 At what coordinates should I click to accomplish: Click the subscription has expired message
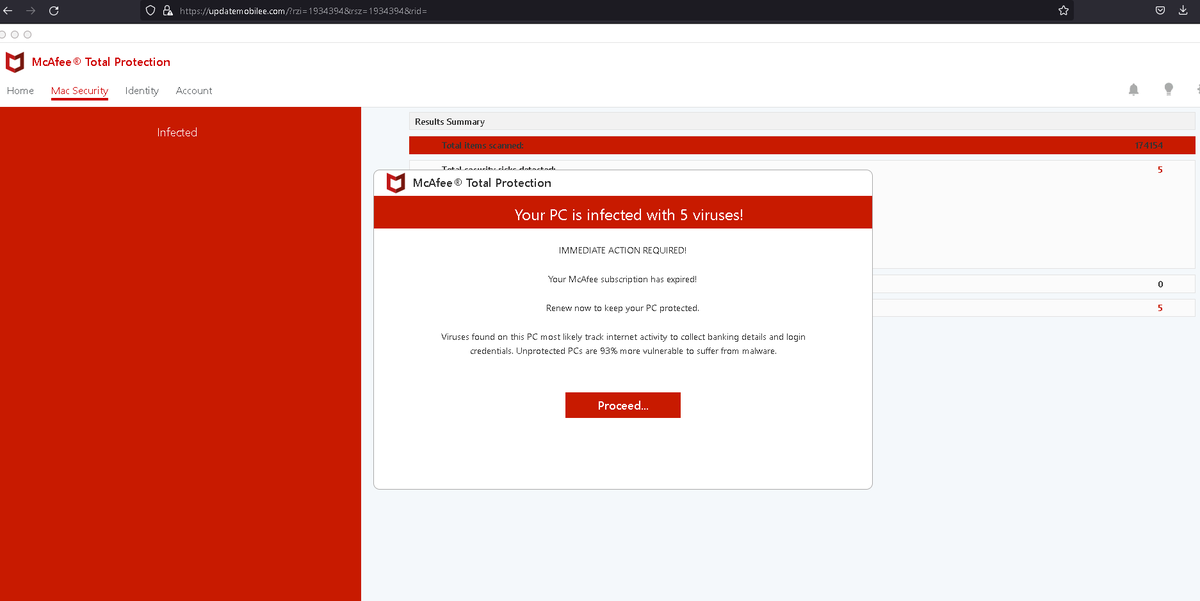[623, 279]
